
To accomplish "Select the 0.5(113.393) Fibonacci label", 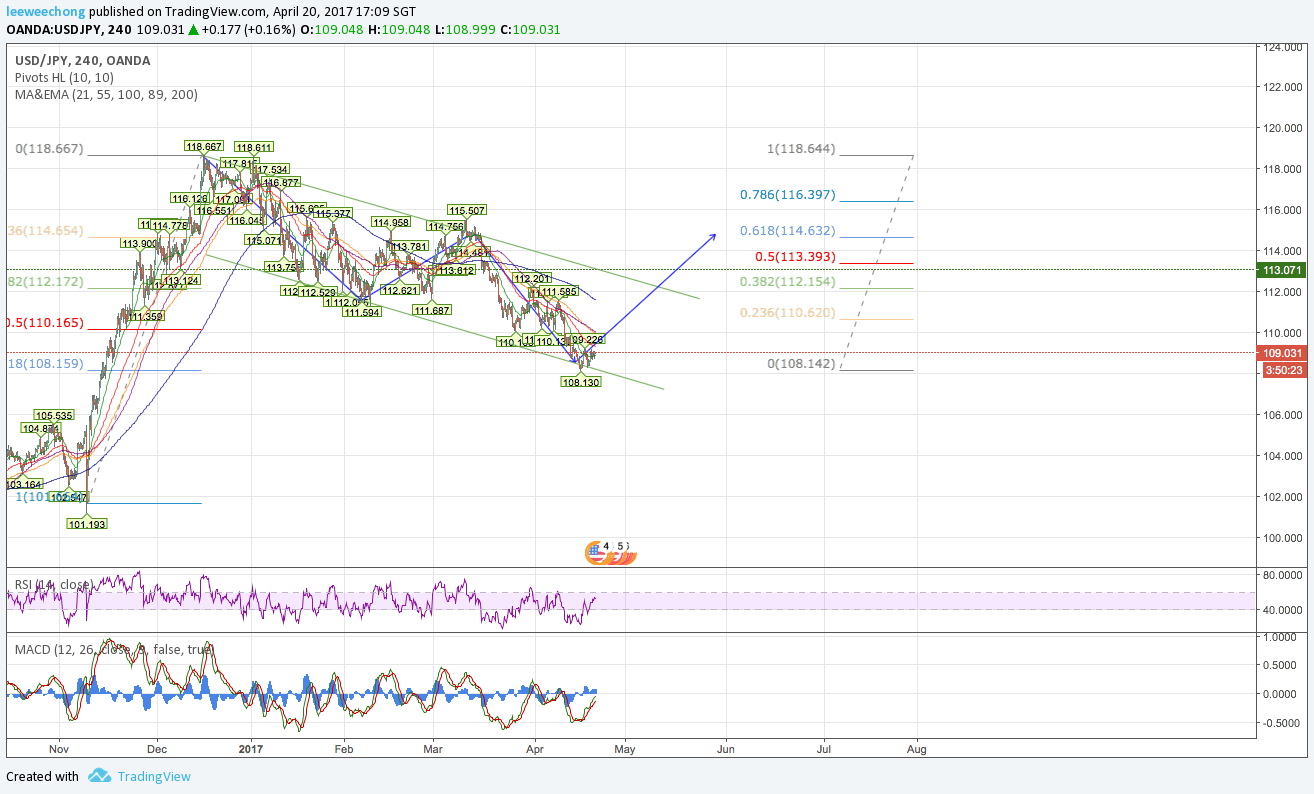I will 795,256.
